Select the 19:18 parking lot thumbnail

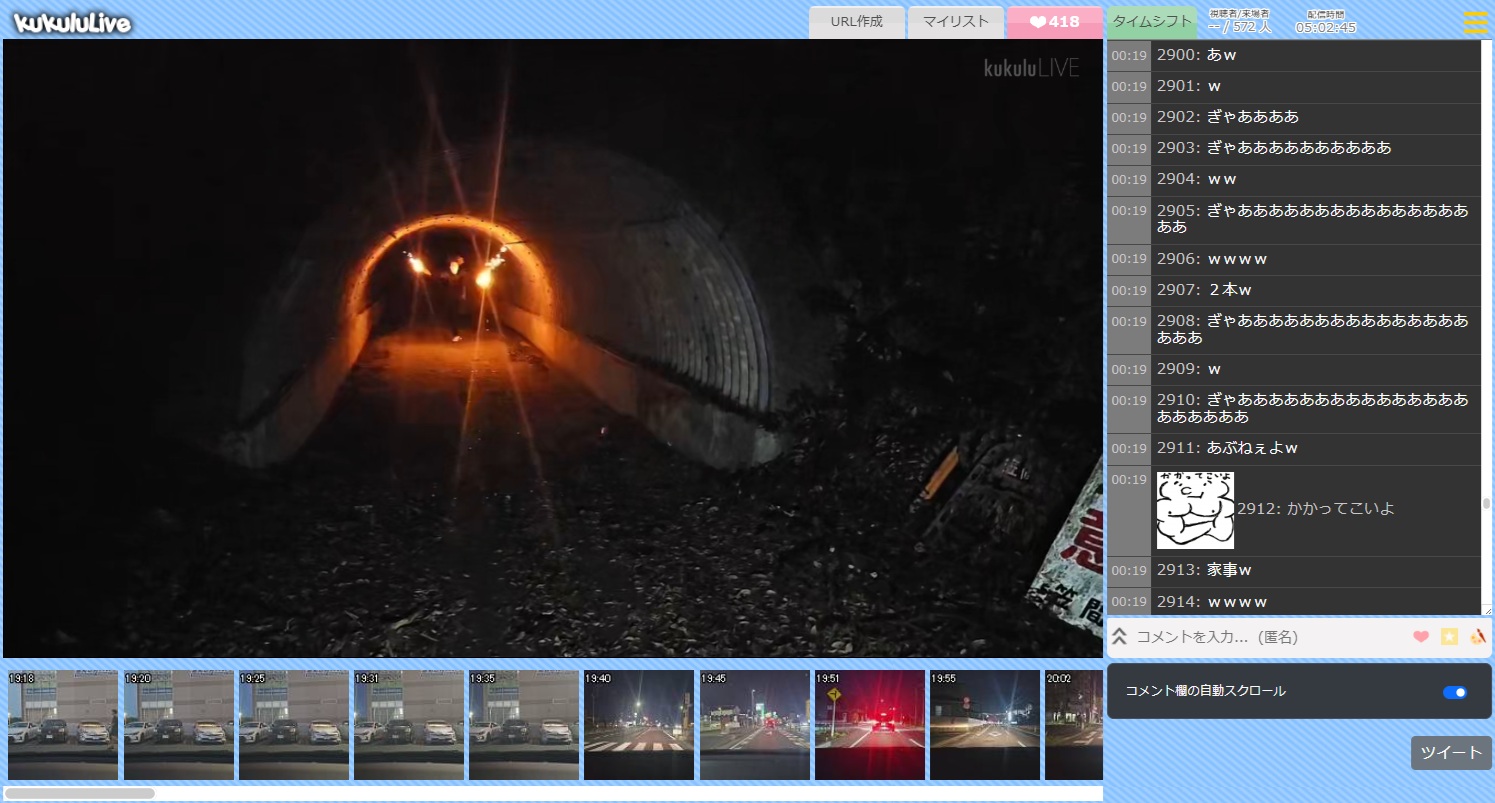[62, 725]
